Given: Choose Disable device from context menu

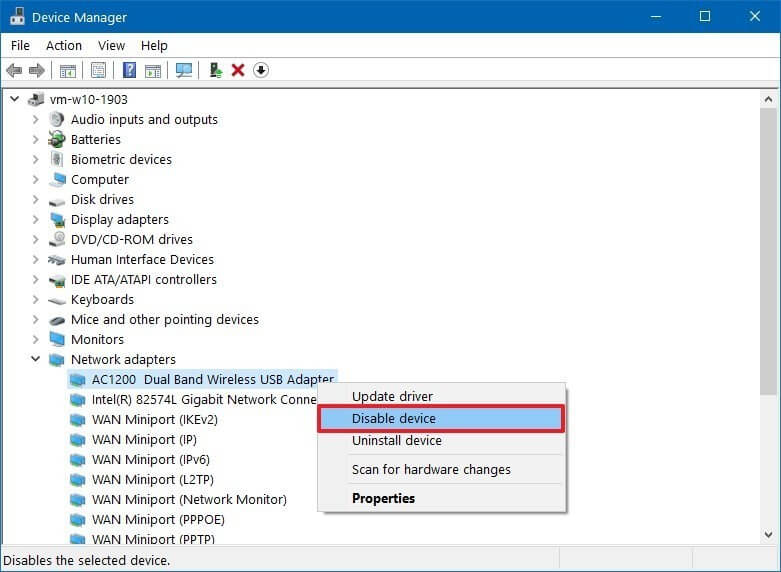Looking at the screenshot, I should coord(394,419).
